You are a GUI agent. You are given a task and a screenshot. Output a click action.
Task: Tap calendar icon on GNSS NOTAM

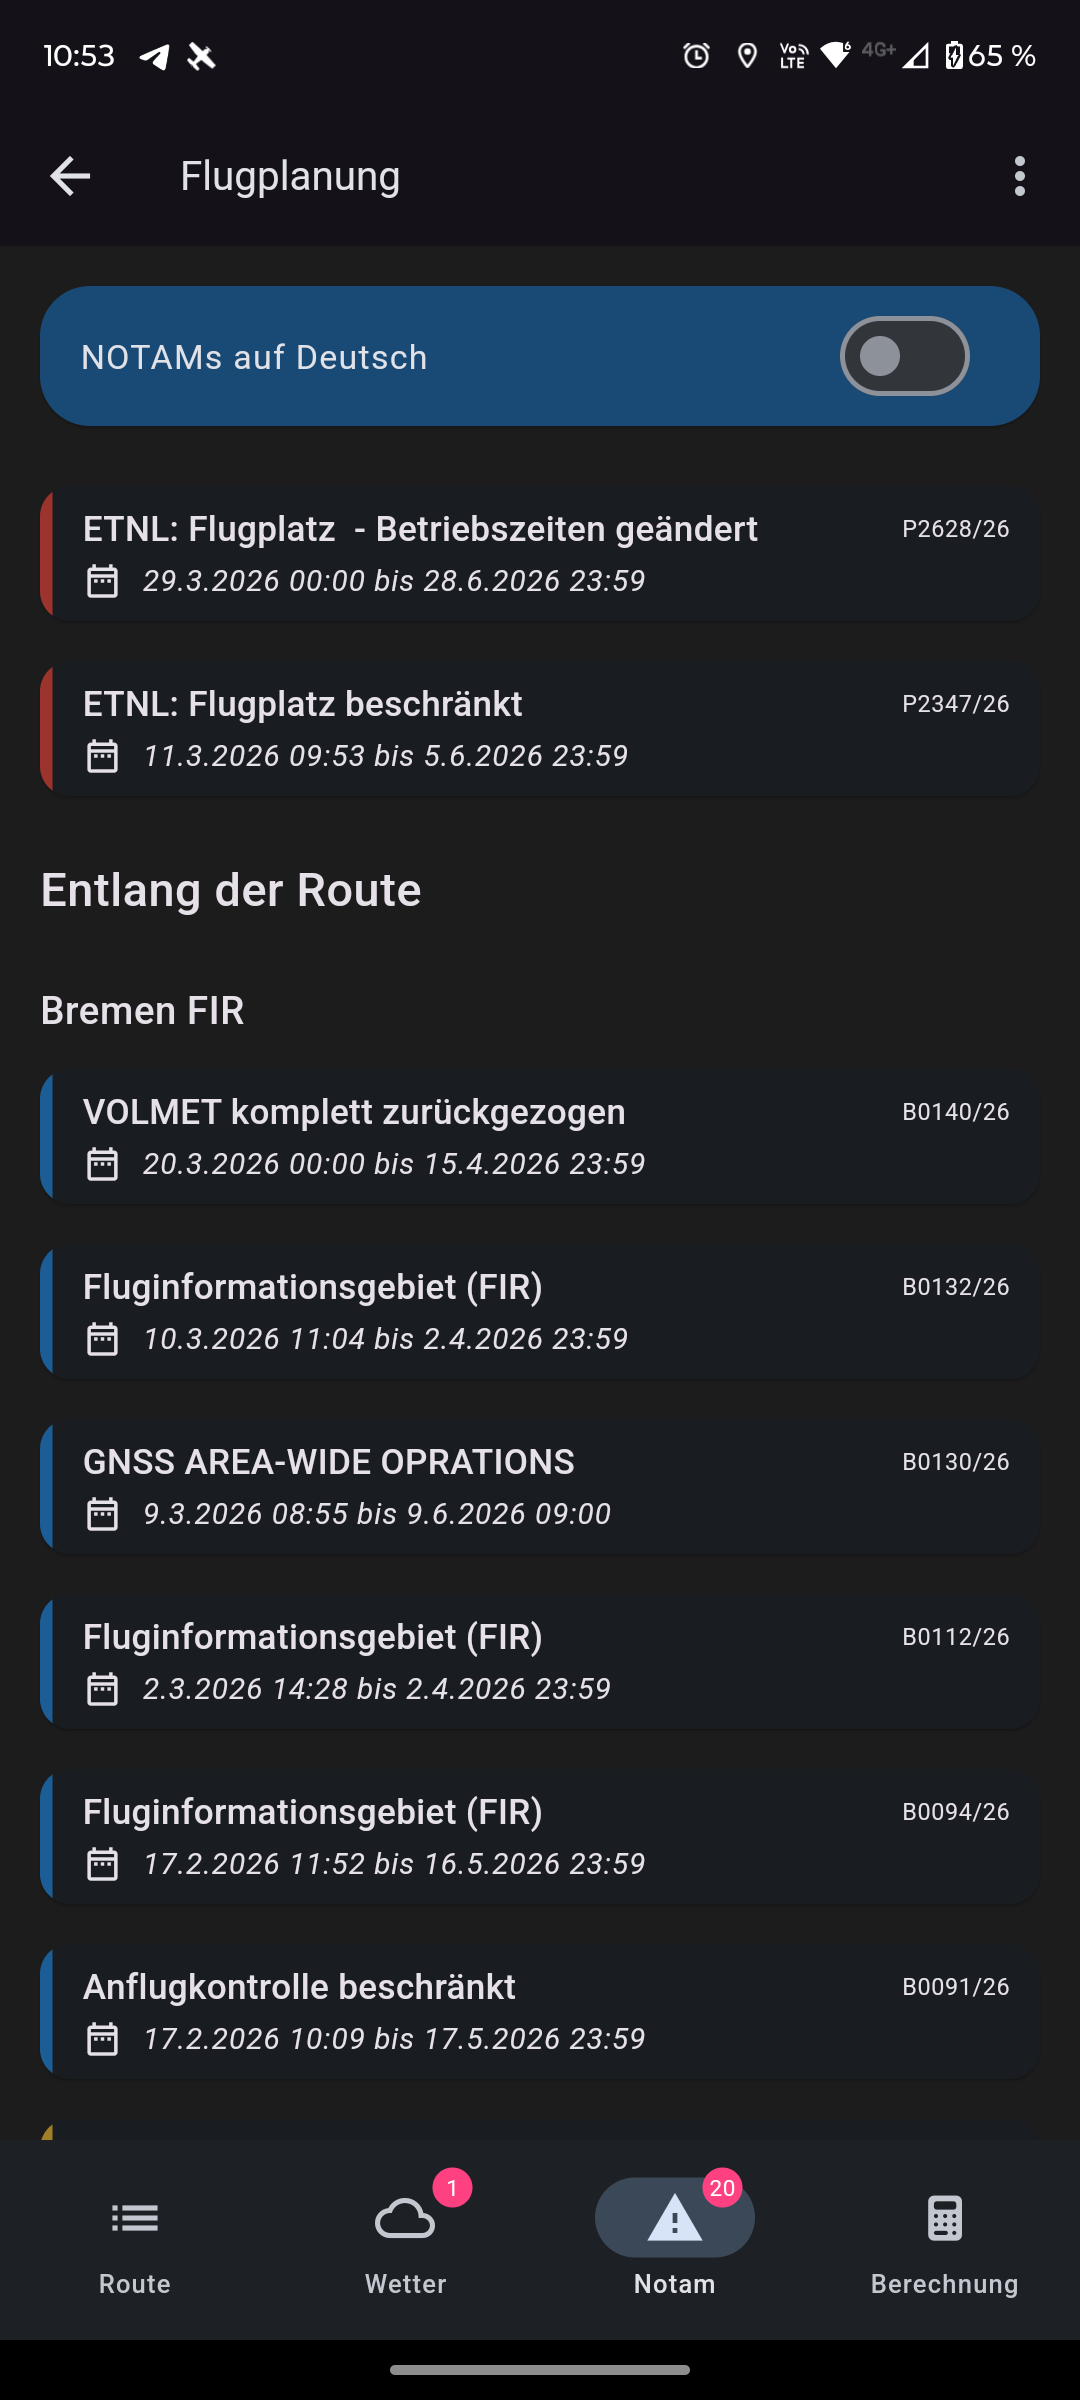click(x=102, y=1514)
